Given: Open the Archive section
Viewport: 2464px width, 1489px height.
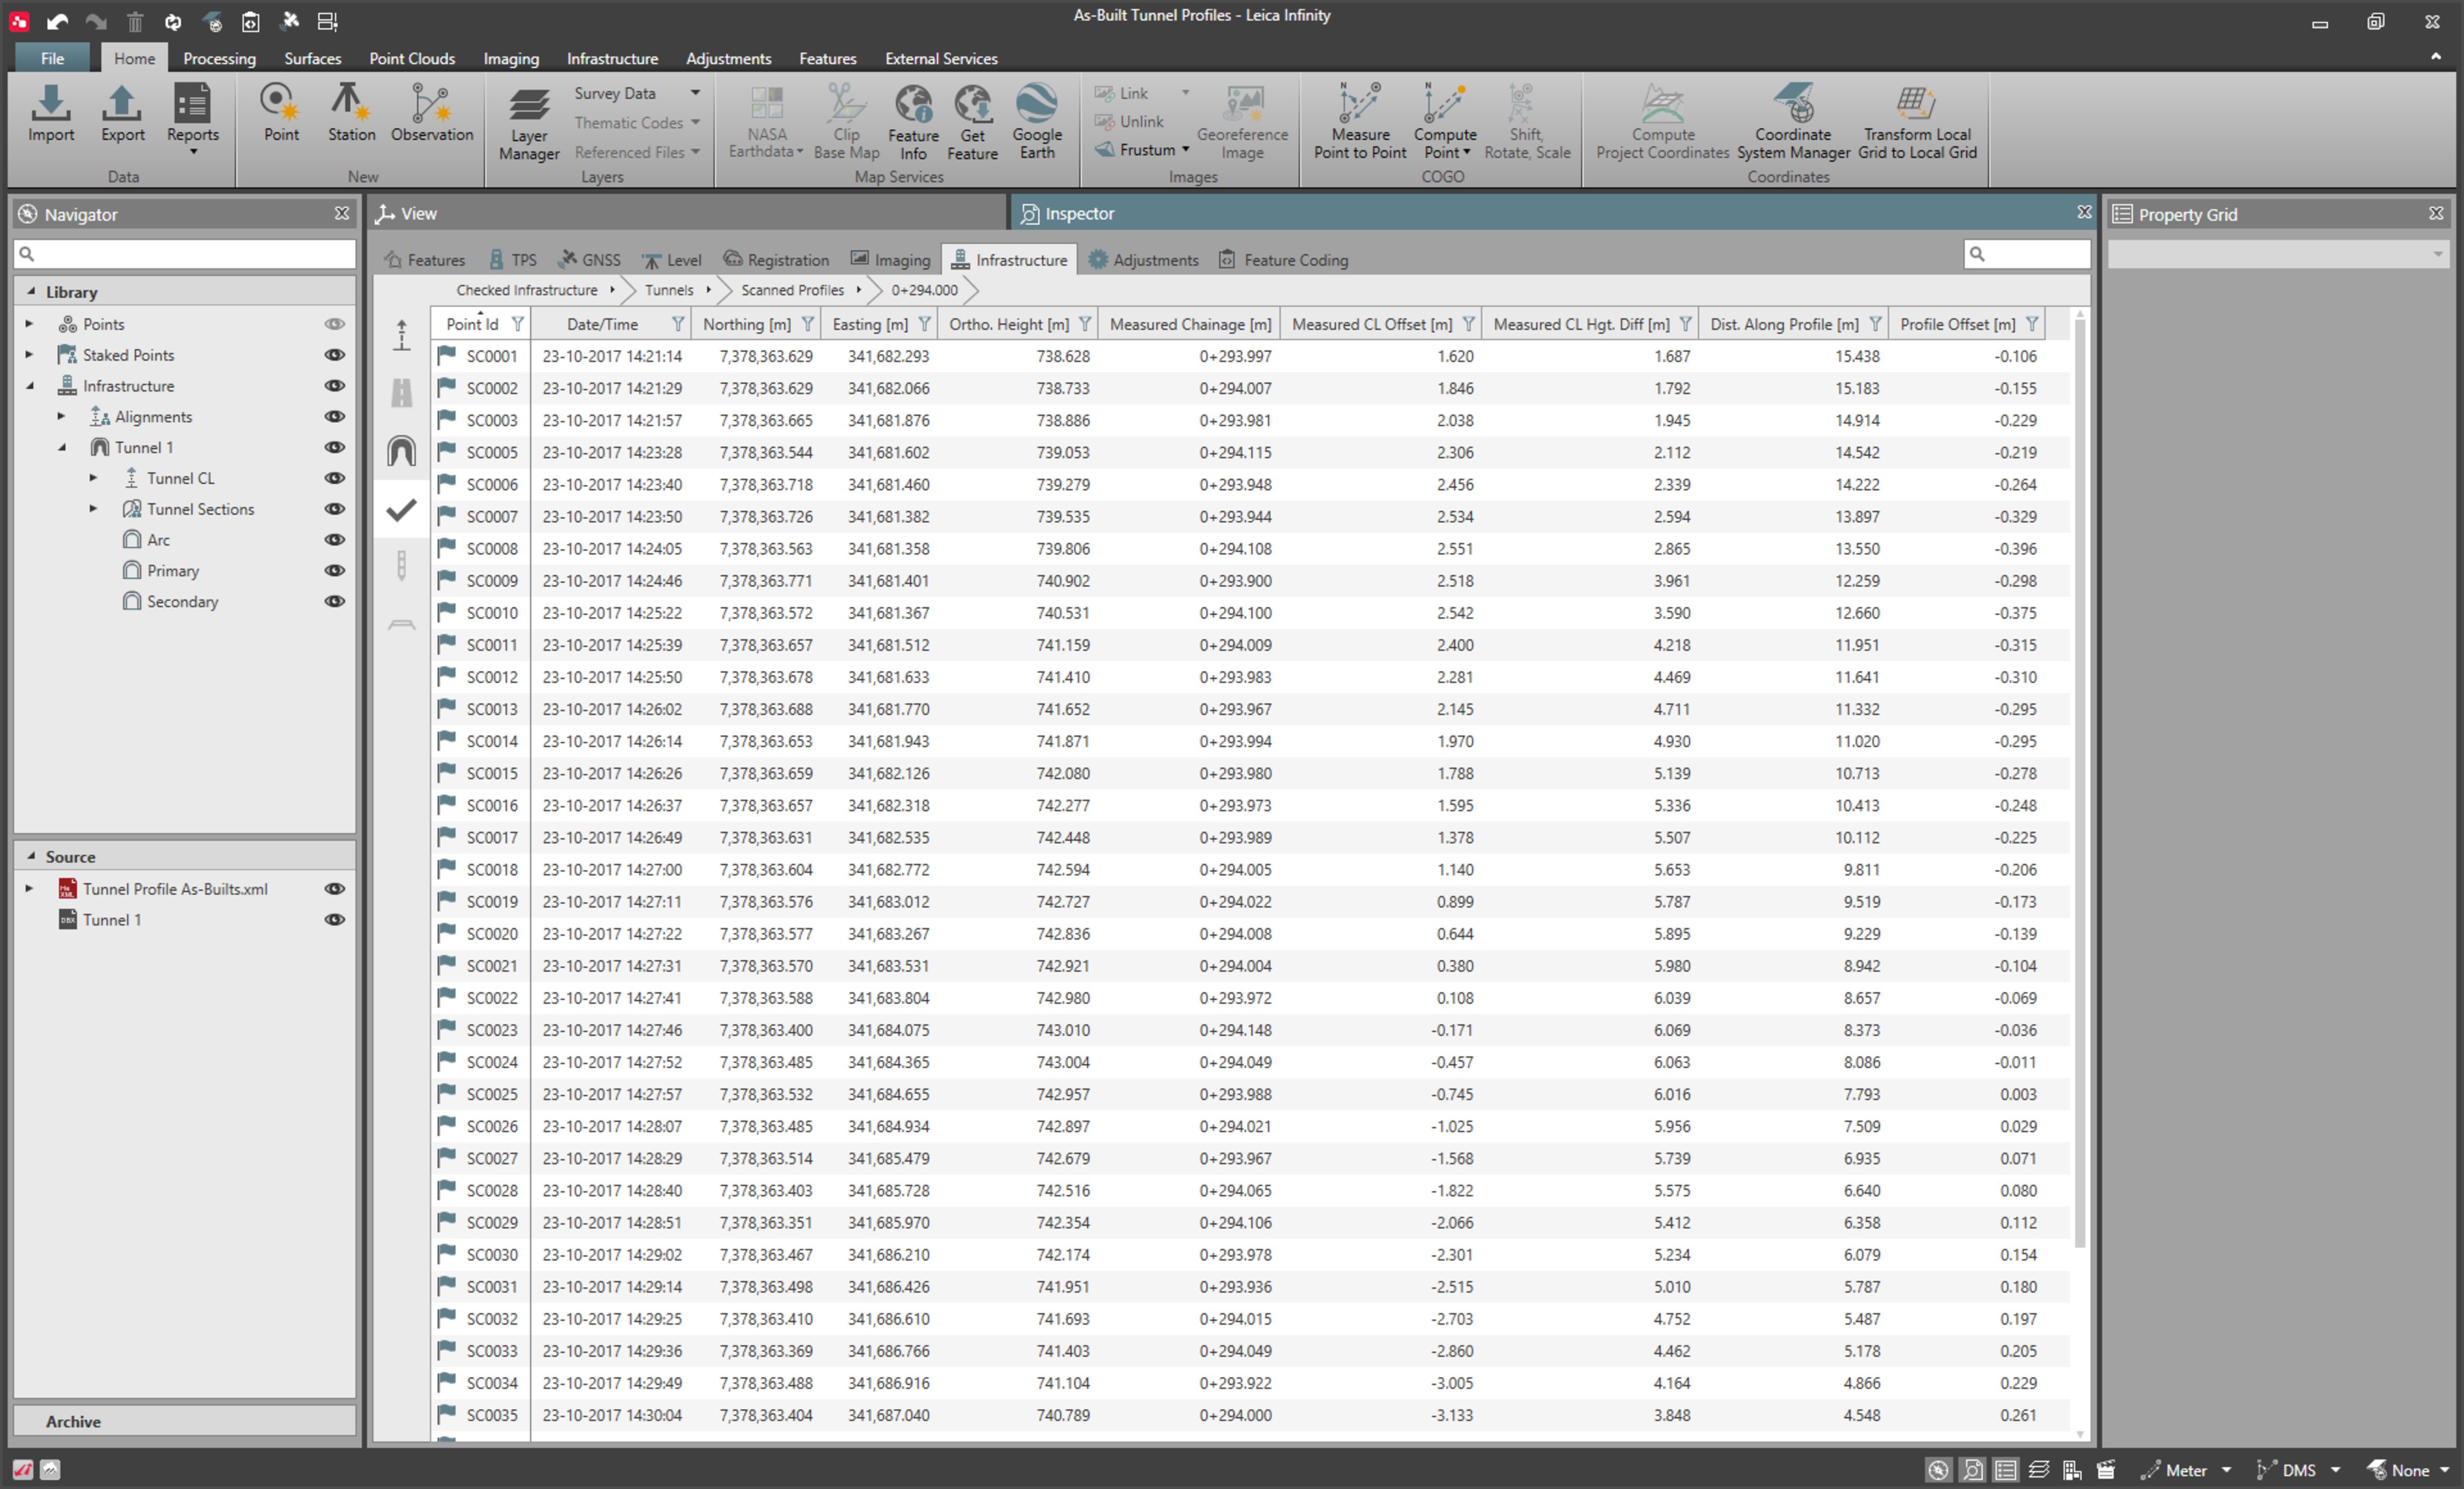Looking at the screenshot, I should 184,1421.
